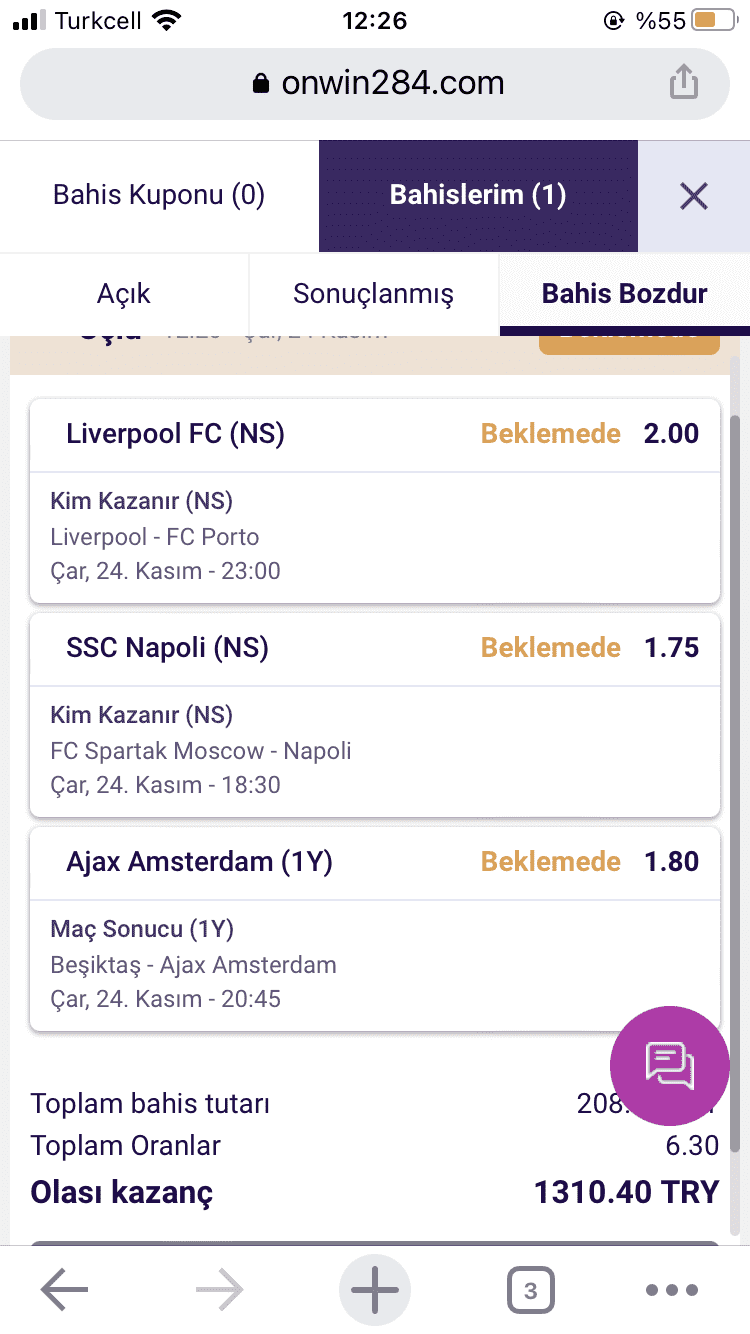The height and width of the screenshot is (1334, 750).
Task: Show the Sonuçlanmış bets tab
Action: pyautogui.click(x=373, y=294)
